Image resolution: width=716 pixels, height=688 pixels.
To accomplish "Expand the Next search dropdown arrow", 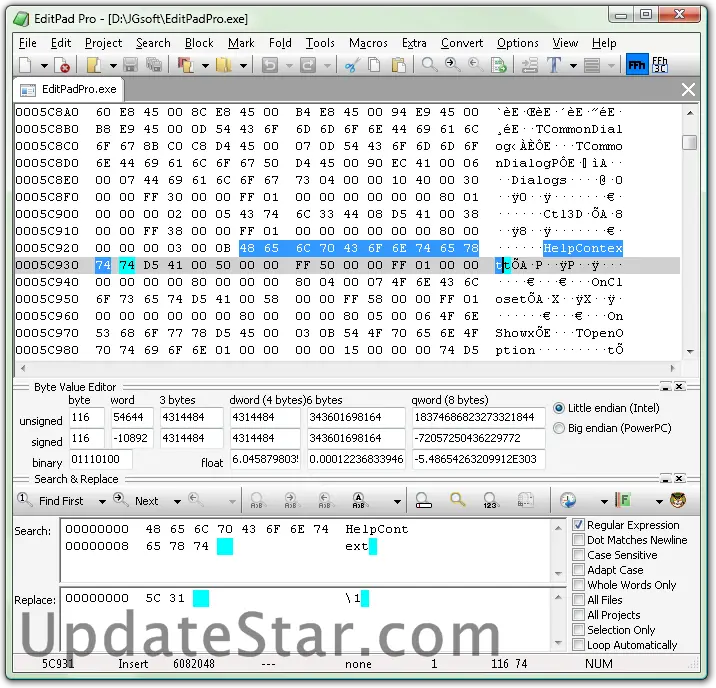I will pos(177,501).
